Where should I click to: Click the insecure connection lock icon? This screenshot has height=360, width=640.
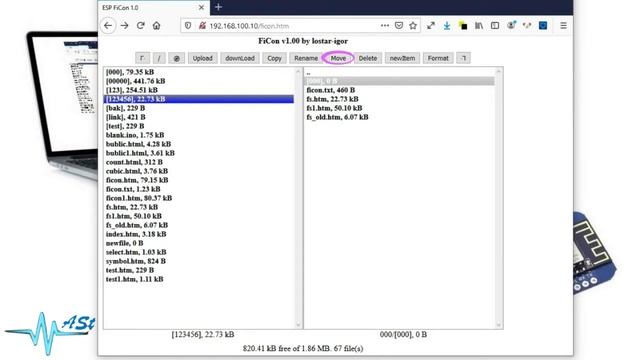pyautogui.click(x=202, y=26)
